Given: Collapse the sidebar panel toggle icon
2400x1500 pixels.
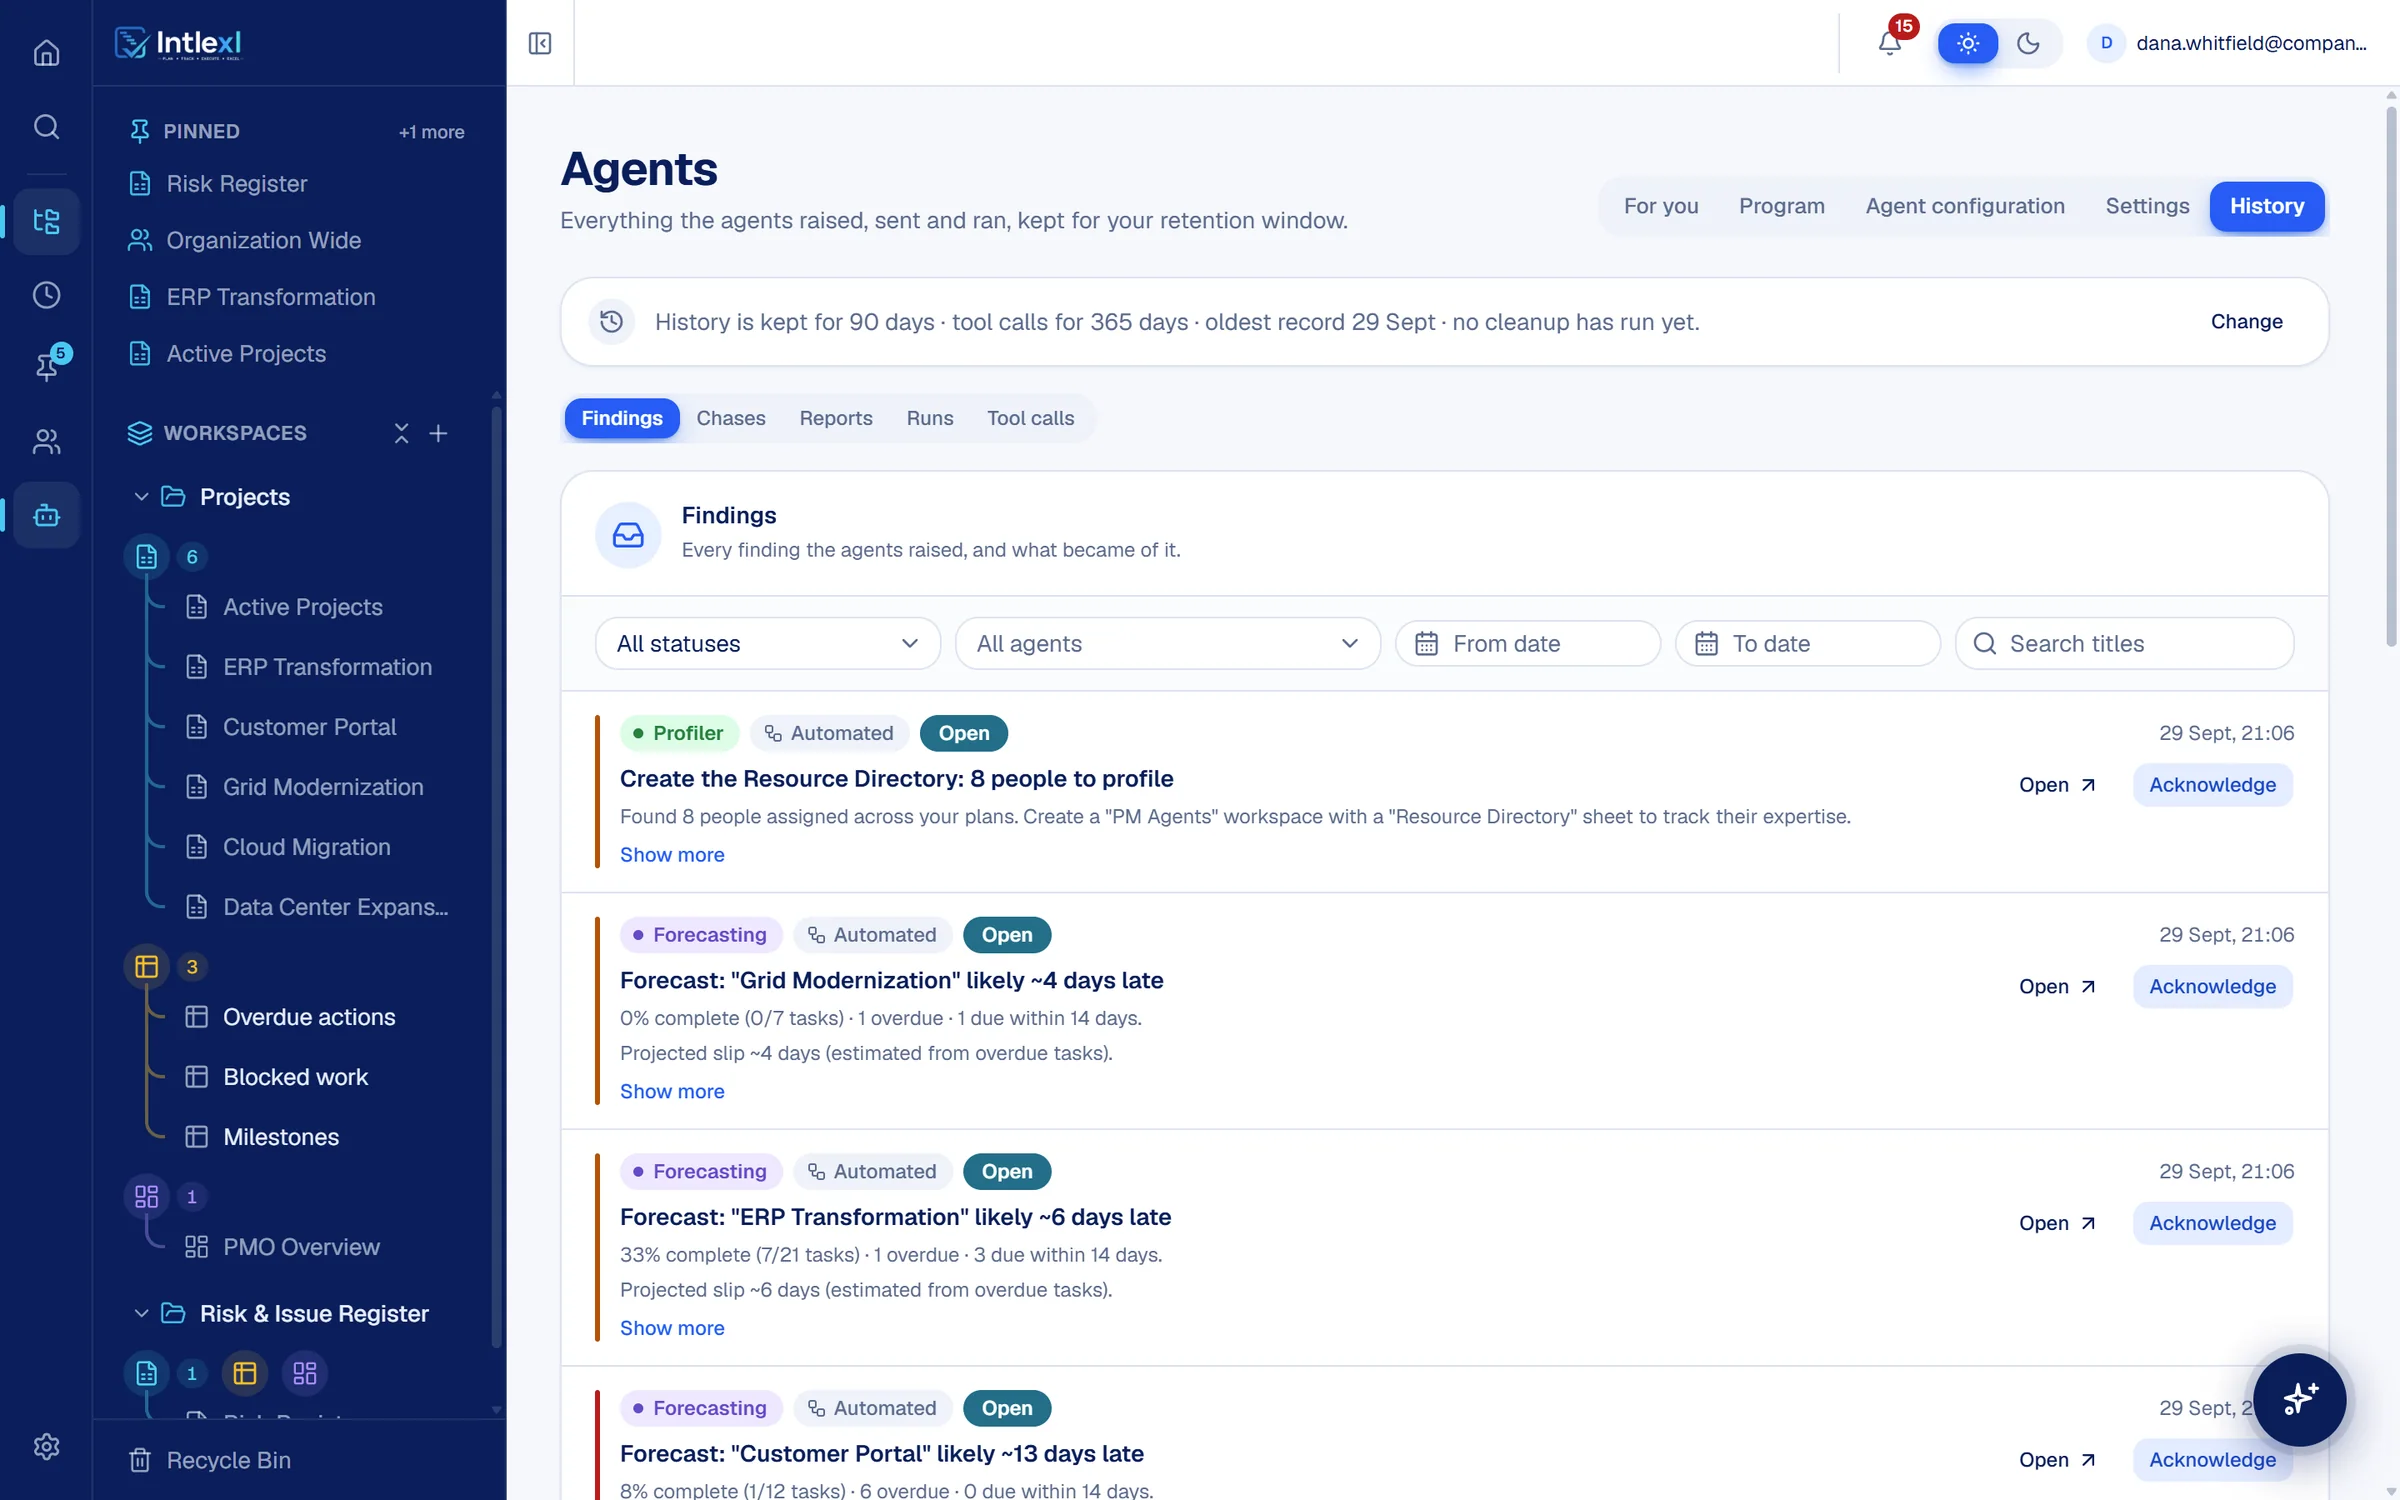Looking at the screenshot, I should pyautogui.click(x=540, y=43).
